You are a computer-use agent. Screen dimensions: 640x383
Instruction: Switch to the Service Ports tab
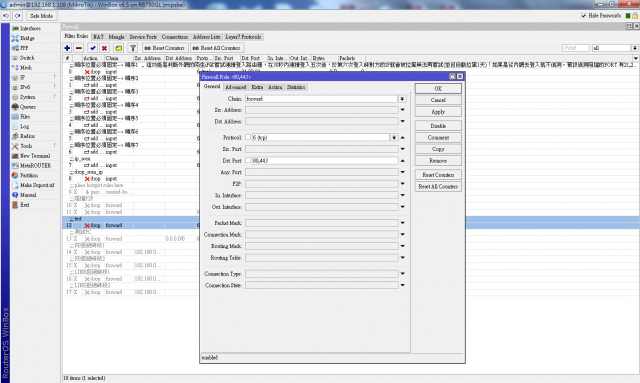[x=143, y=37]
